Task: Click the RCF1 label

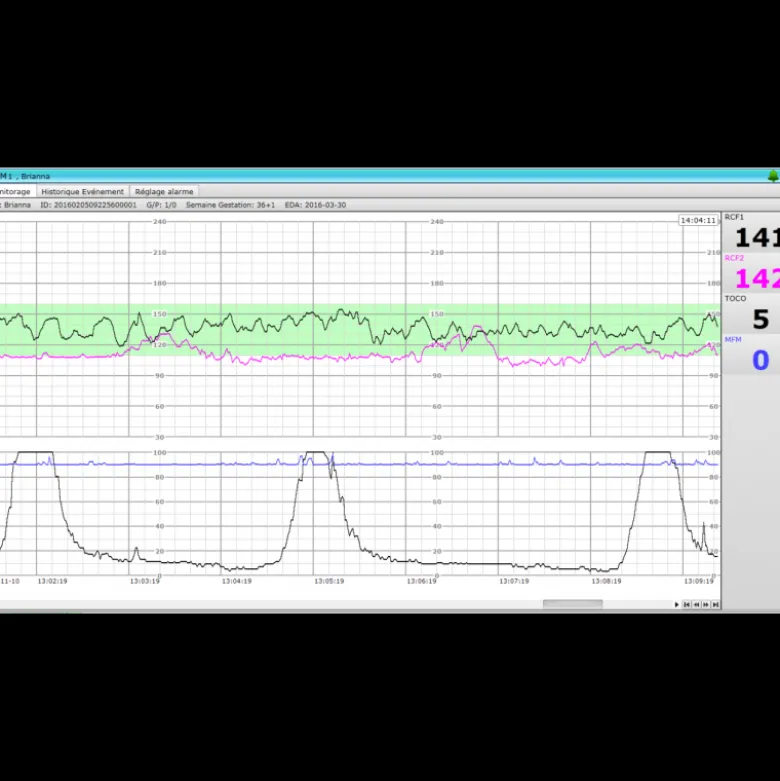Action: tap(734, 217)
